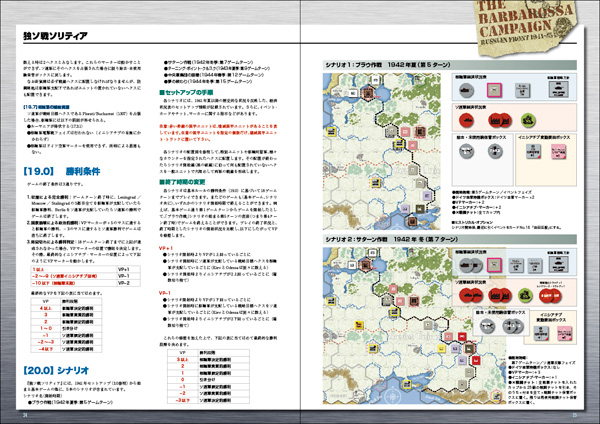This screenshot has width=600, height=424.
Task: Select the grey initiative marker in Scenario 1 initiative box
Action: click(x=533, y=152)
